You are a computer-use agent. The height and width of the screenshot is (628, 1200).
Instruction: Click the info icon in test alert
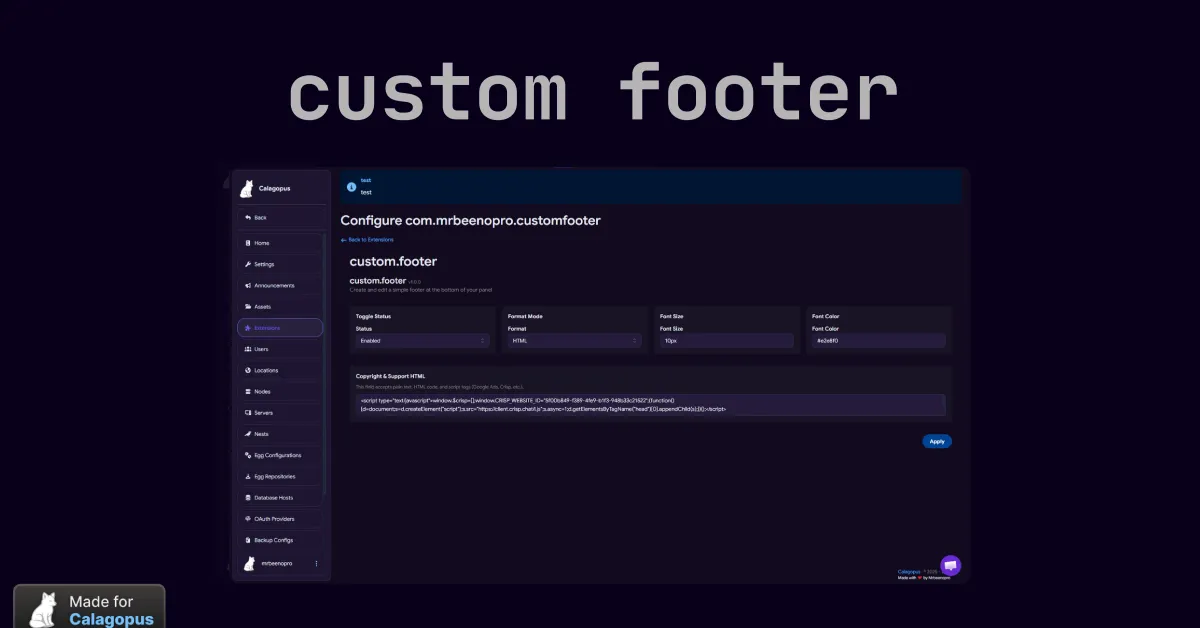(351, 187)
